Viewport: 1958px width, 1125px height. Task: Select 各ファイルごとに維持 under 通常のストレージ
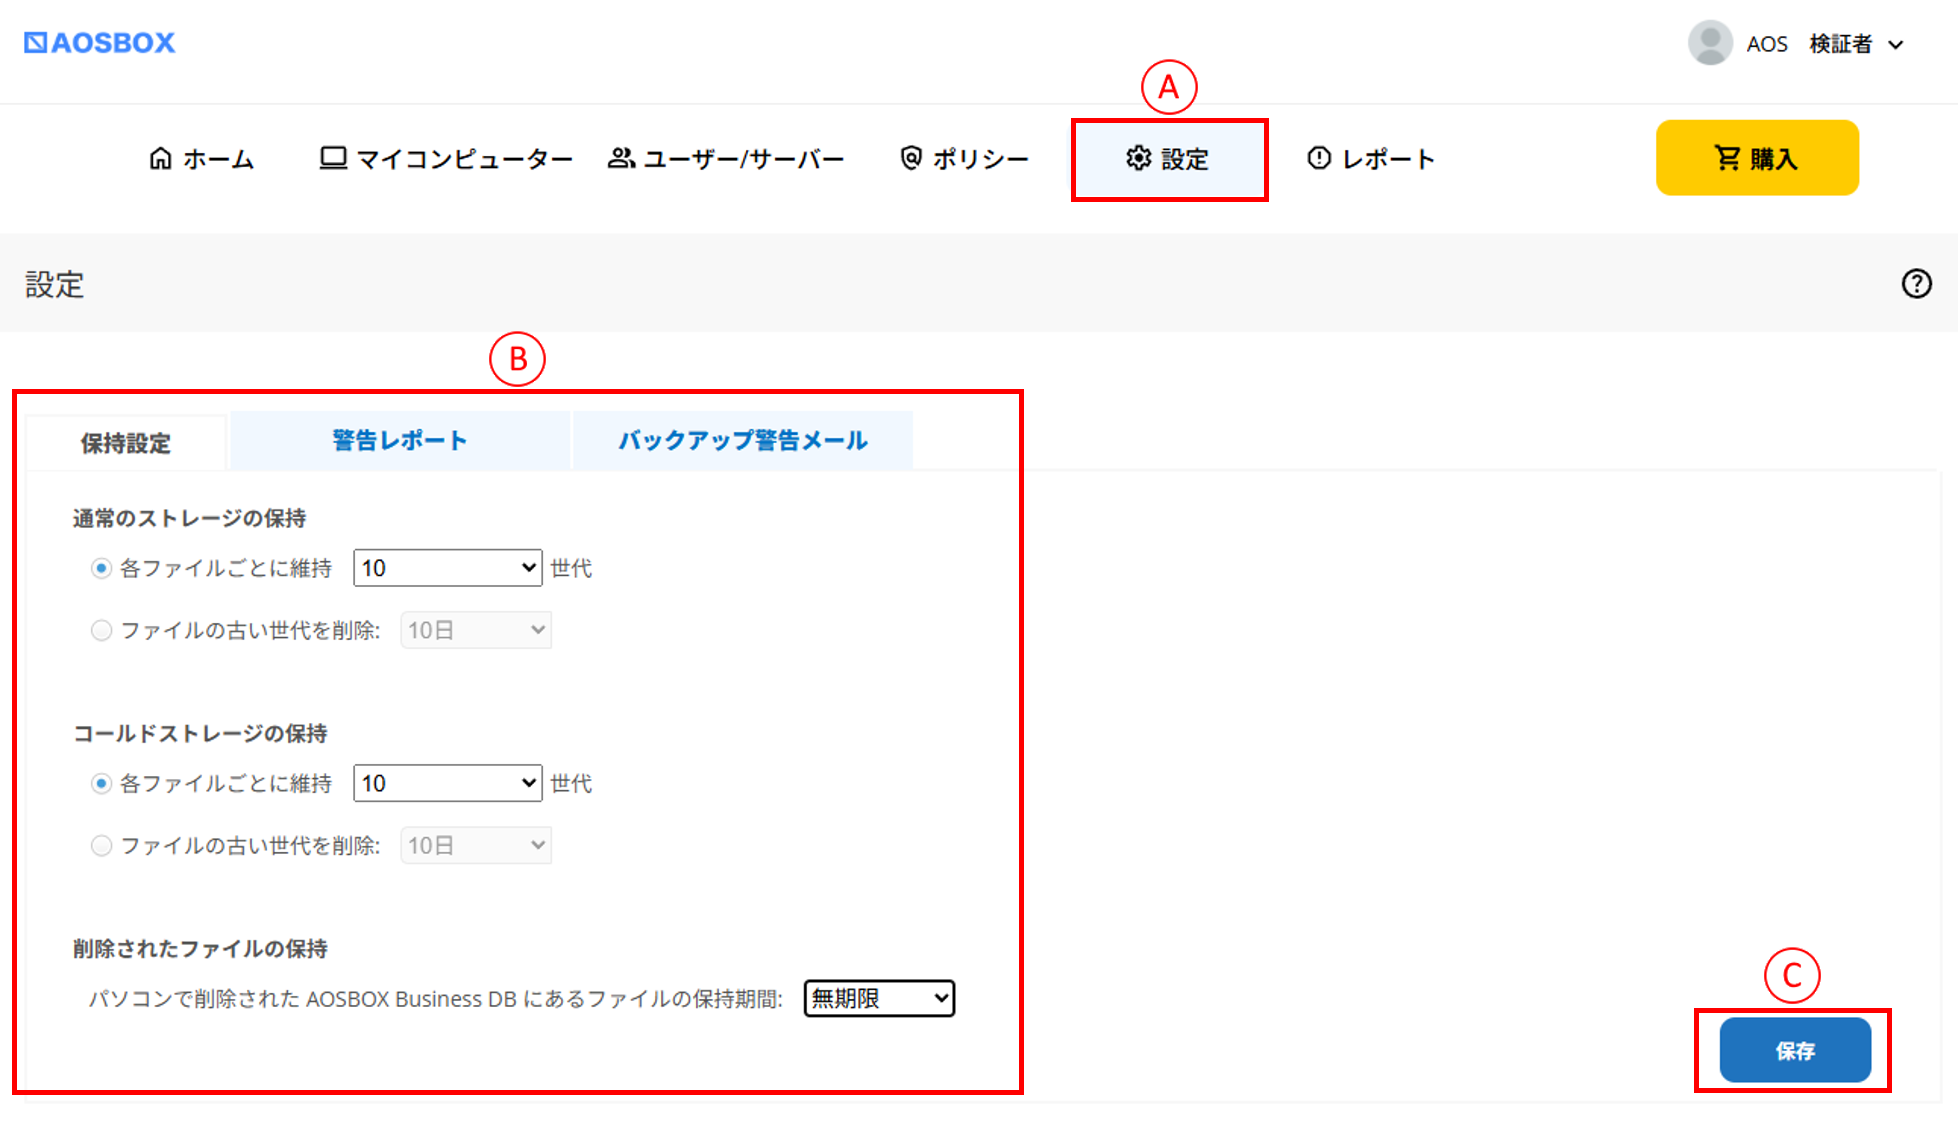coord(101,568)
